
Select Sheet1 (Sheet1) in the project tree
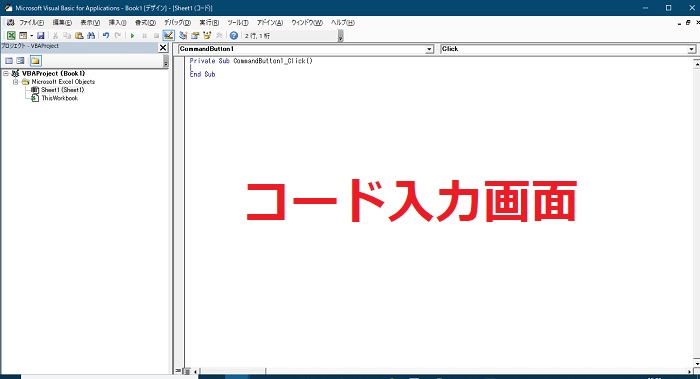pyautogui.click(x=62, y=90)
